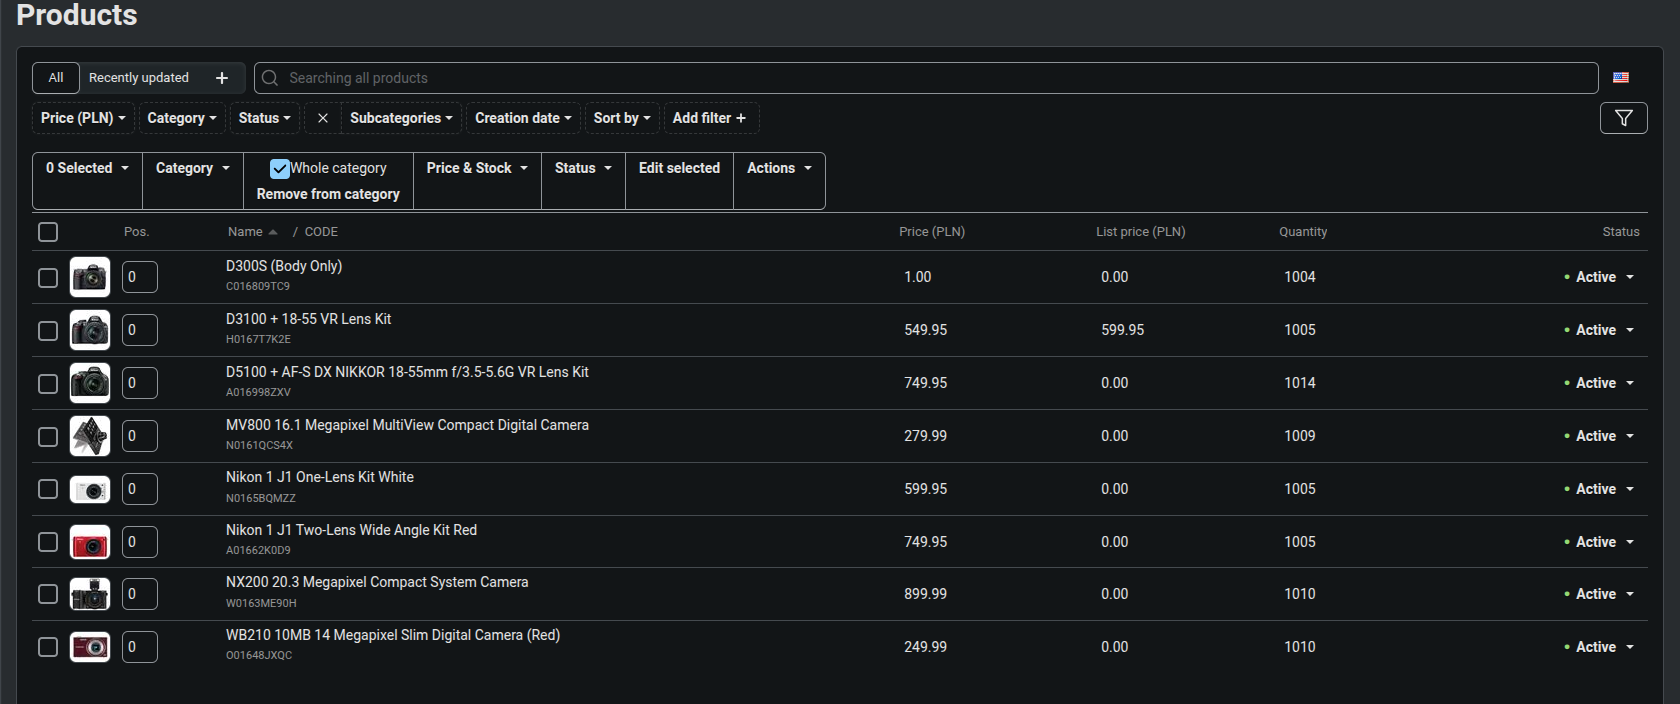Viewport: 1680px width, 704px height.
Task: Click the Edit selected button
Action: click(679, 168)
